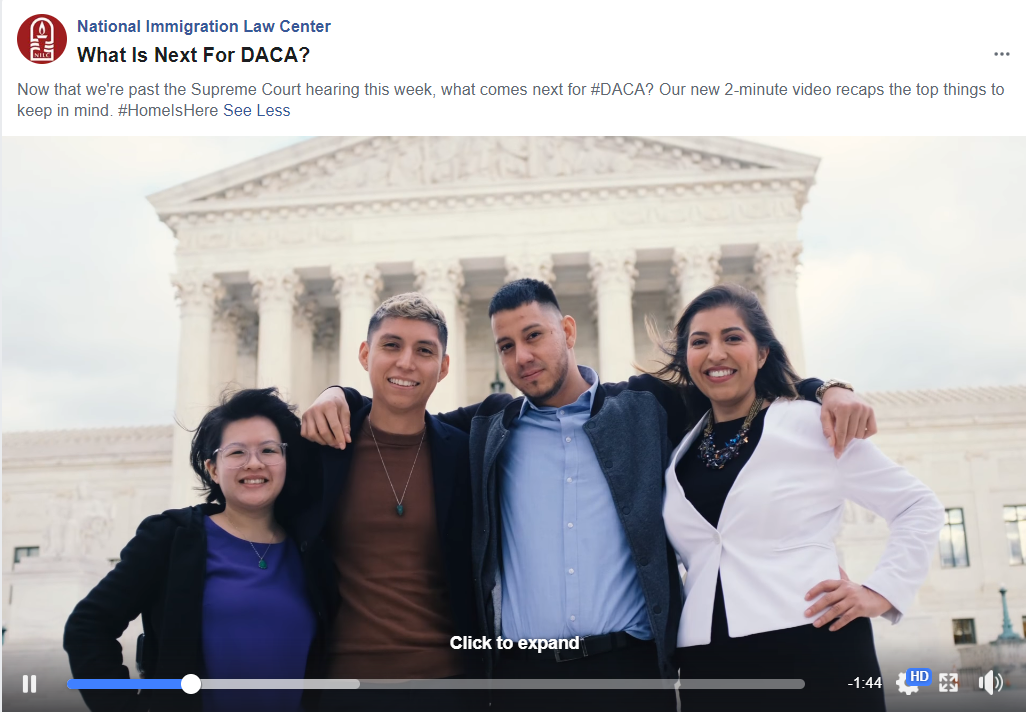
Task: Open the video quality settings gear
Action: (906, 685)
